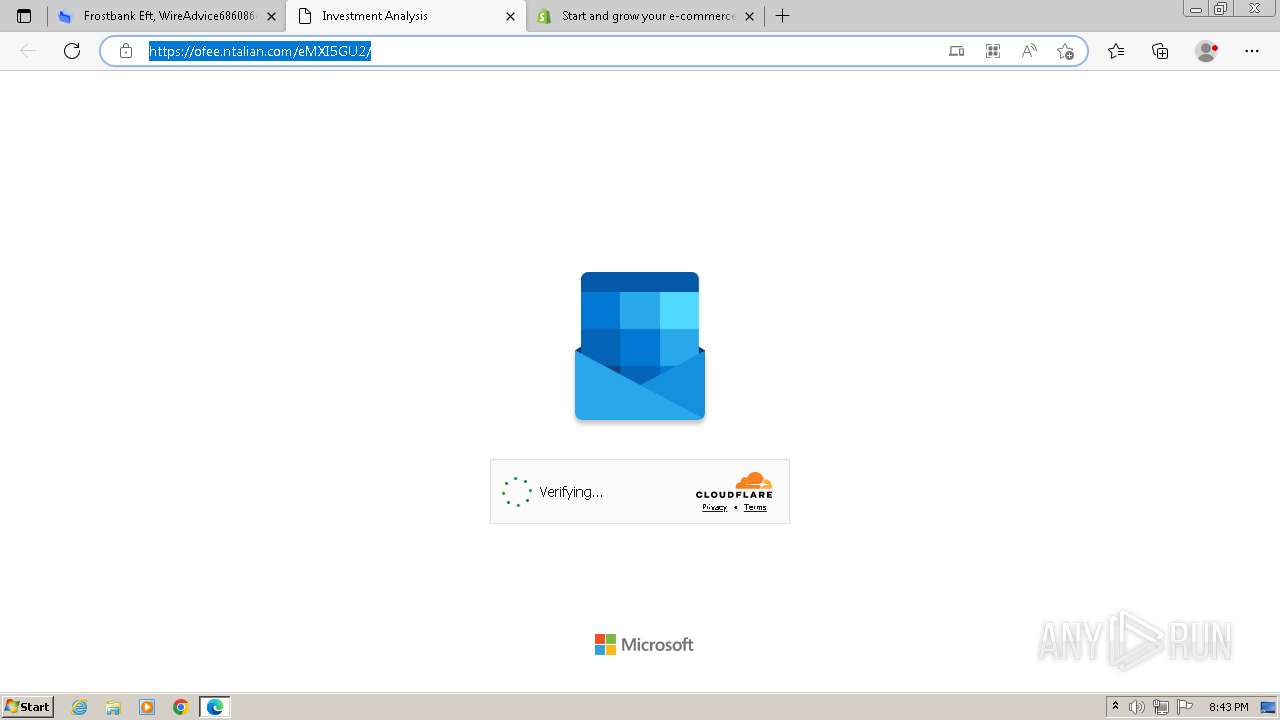The width and height of the screenshot is (1280, 720).
Task: Launch Google Chrome from the taskbar
Action: [181, 707]
